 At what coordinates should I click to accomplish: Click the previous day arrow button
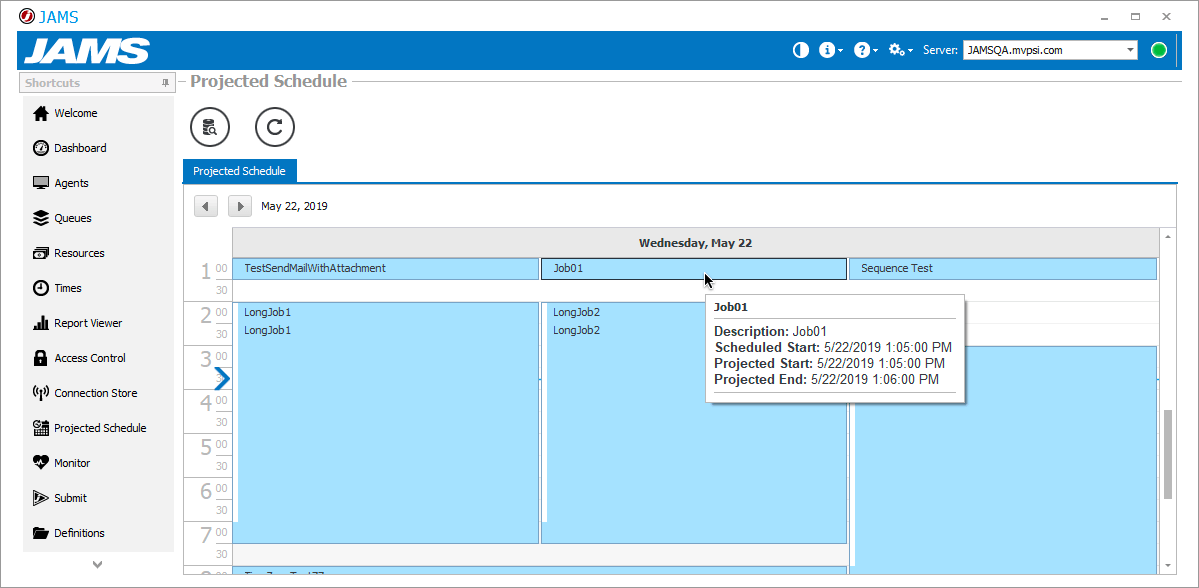click(205, 205)
